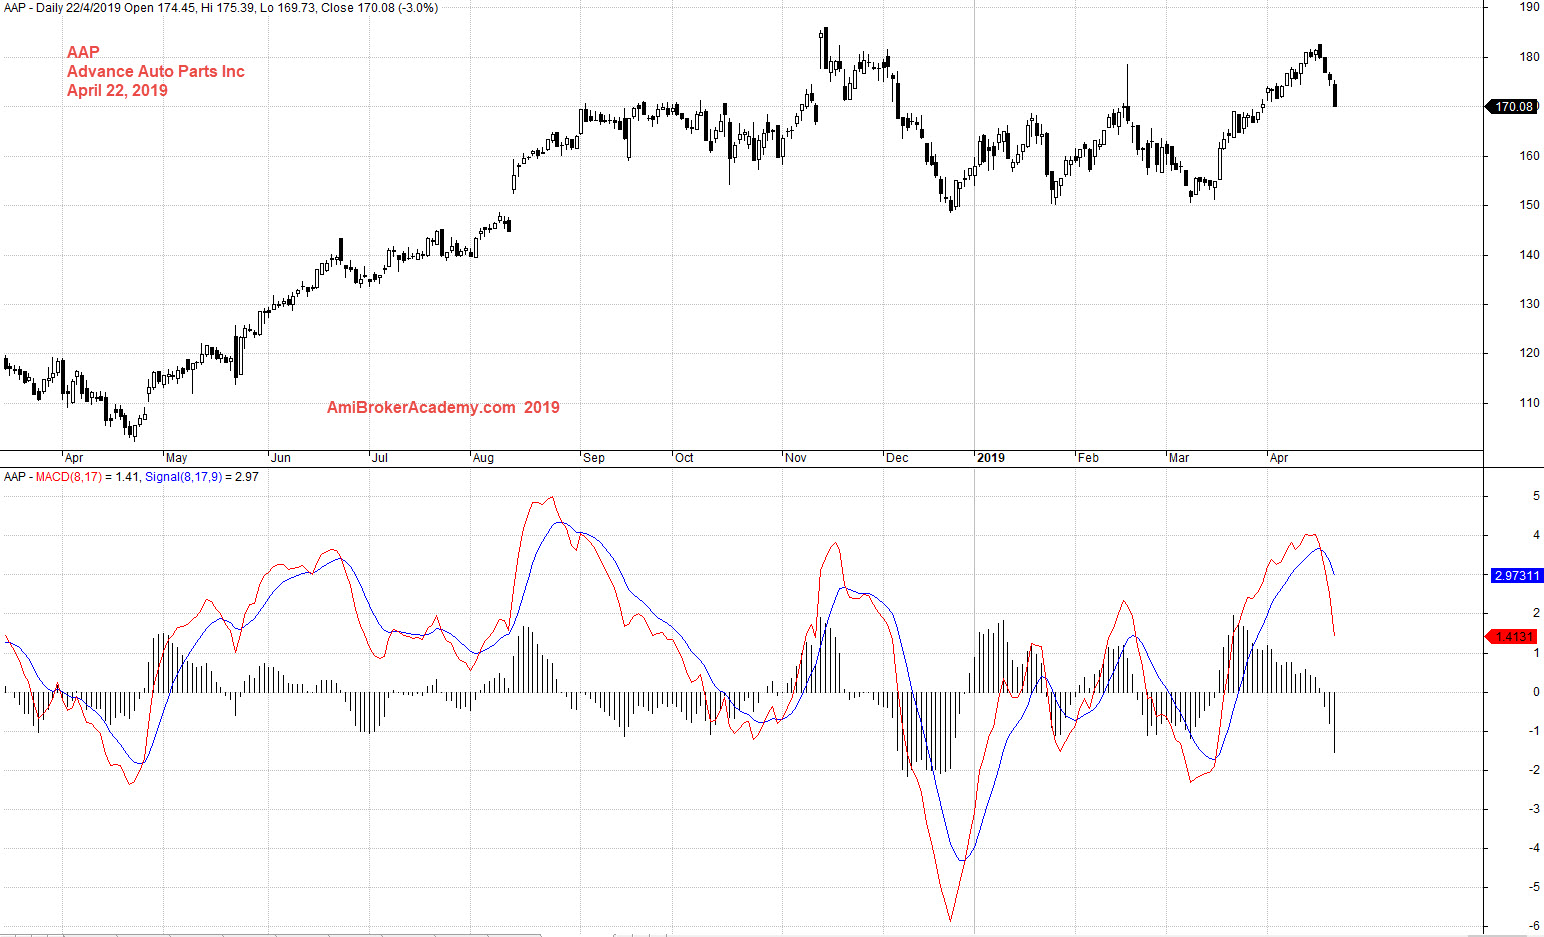Click the 5 level on MACD axis

[x=1536, y=496]
